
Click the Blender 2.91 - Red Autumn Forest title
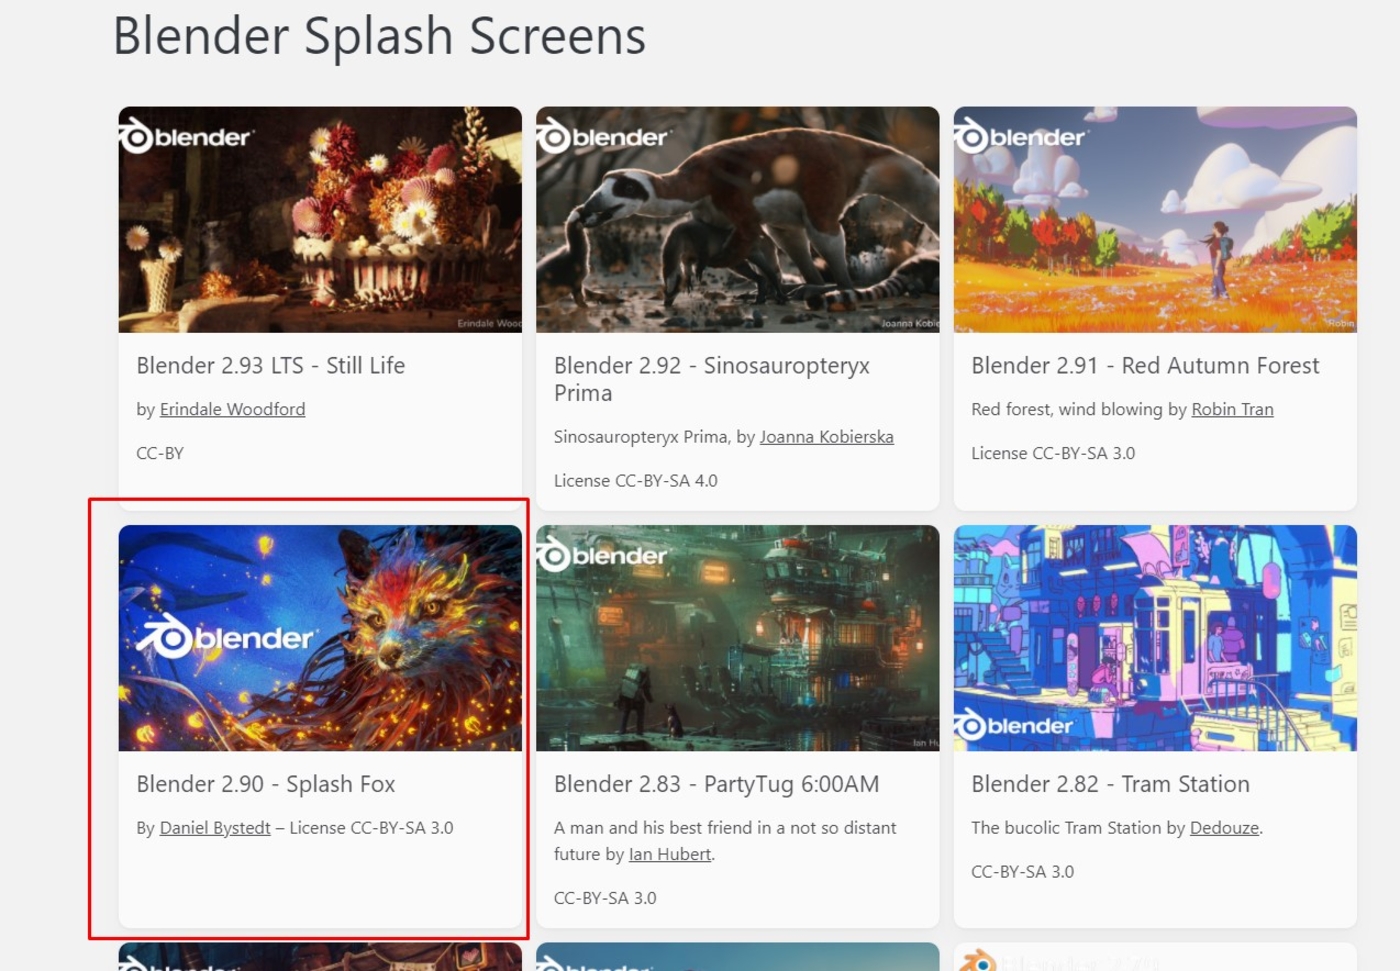1145,366
